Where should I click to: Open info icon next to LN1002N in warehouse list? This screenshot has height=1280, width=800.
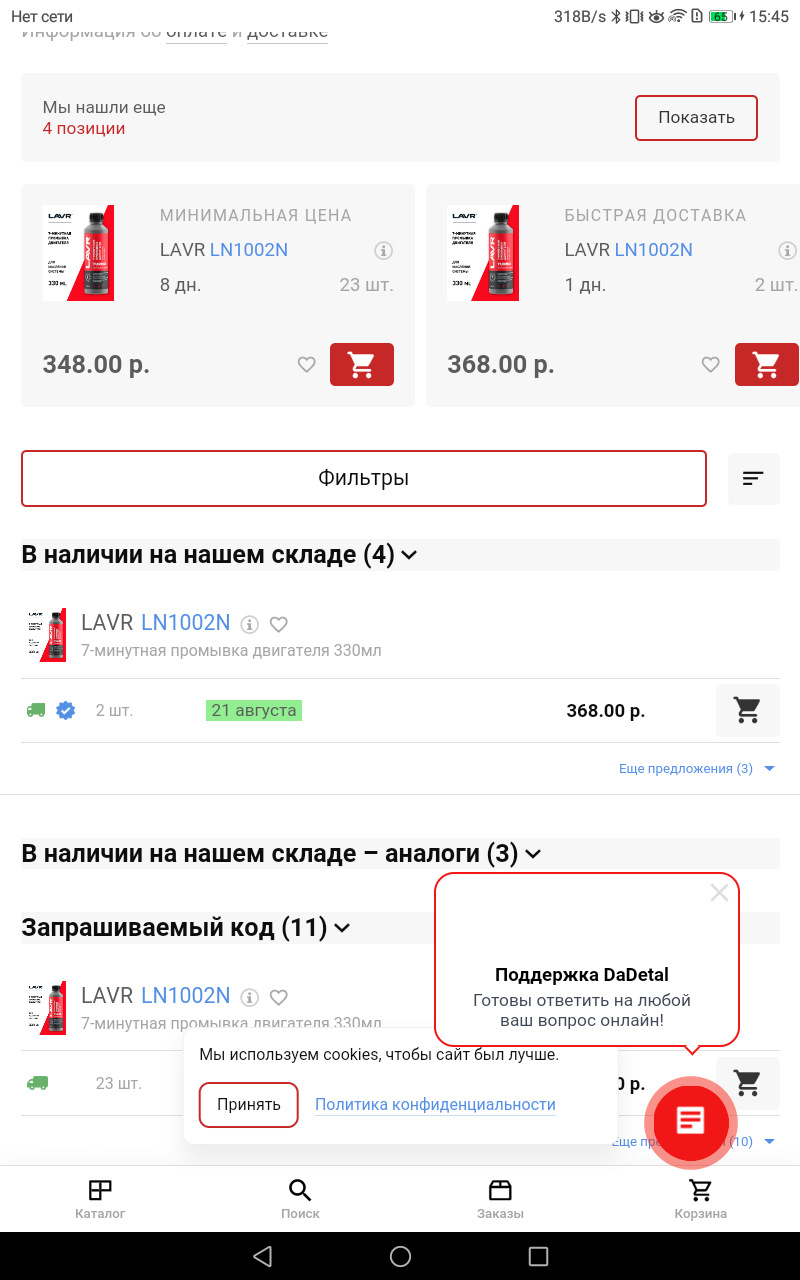pyautogui.click(x=250, y=624)
